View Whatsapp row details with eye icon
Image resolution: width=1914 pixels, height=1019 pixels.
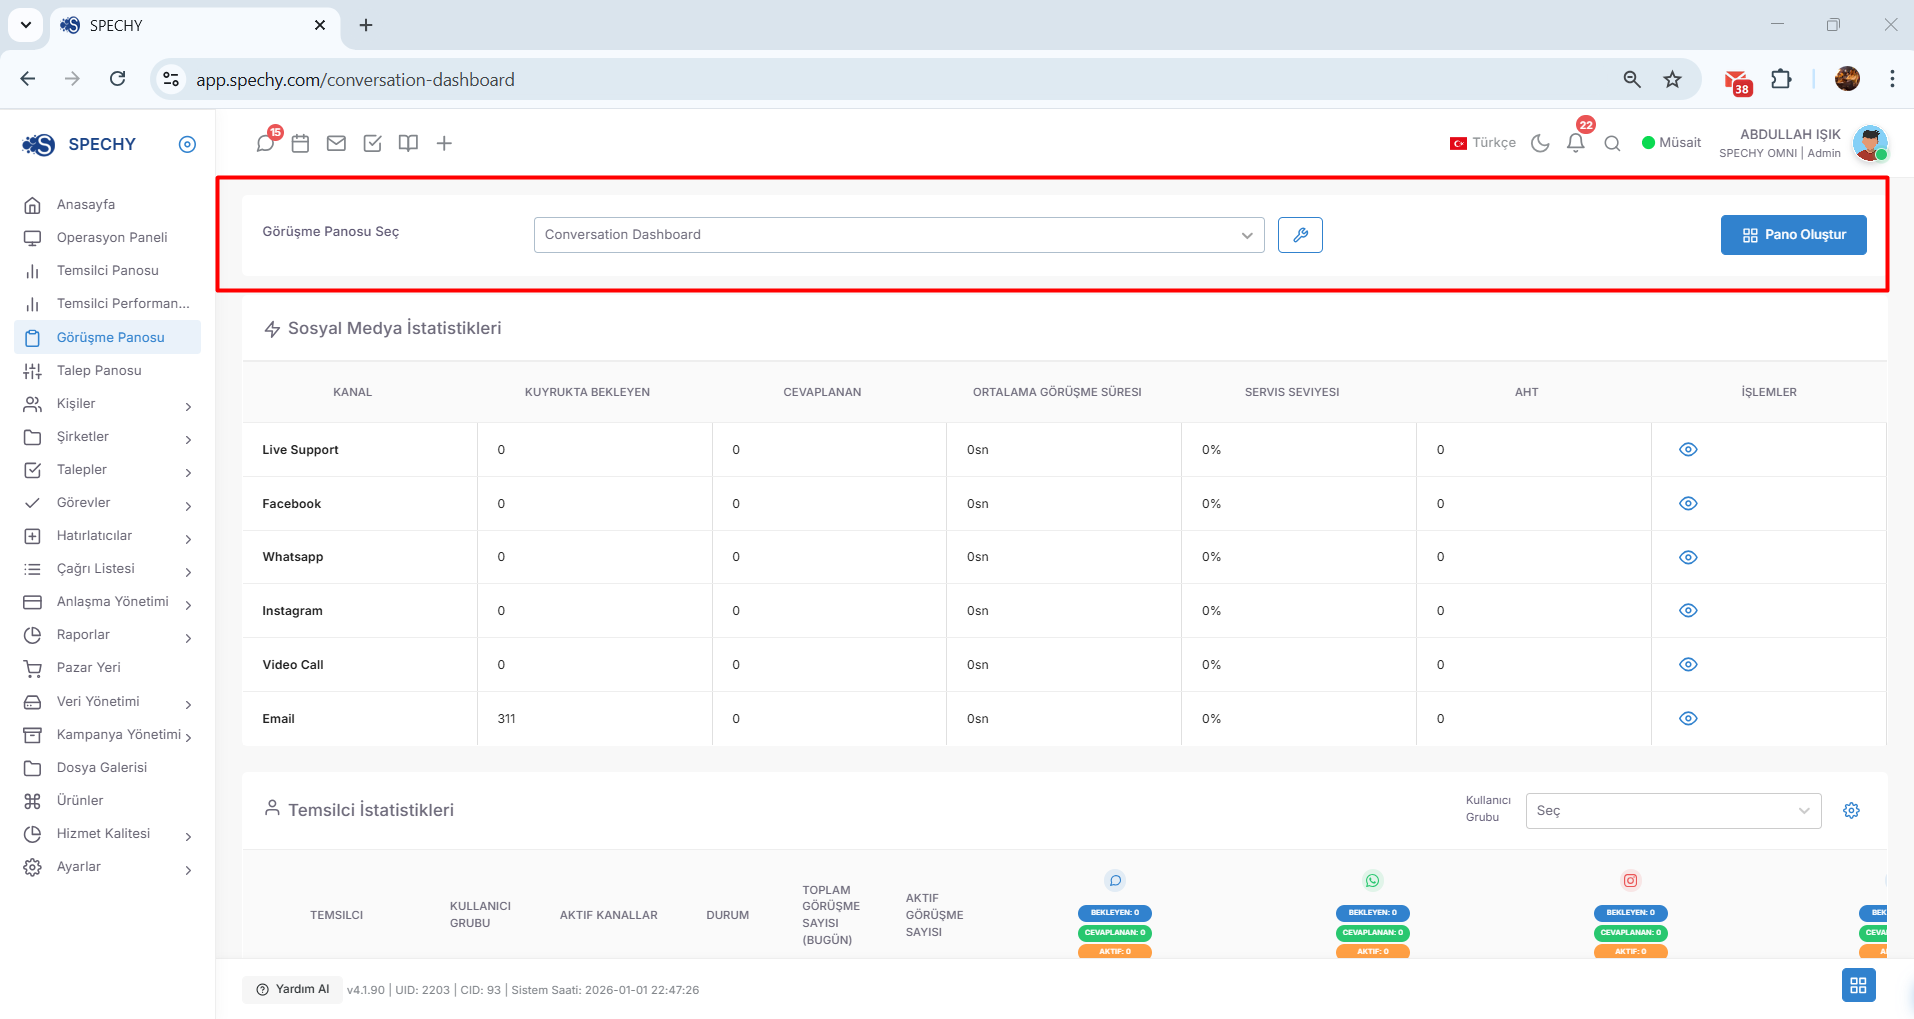pyautogui.click(x=1688, y=557)
